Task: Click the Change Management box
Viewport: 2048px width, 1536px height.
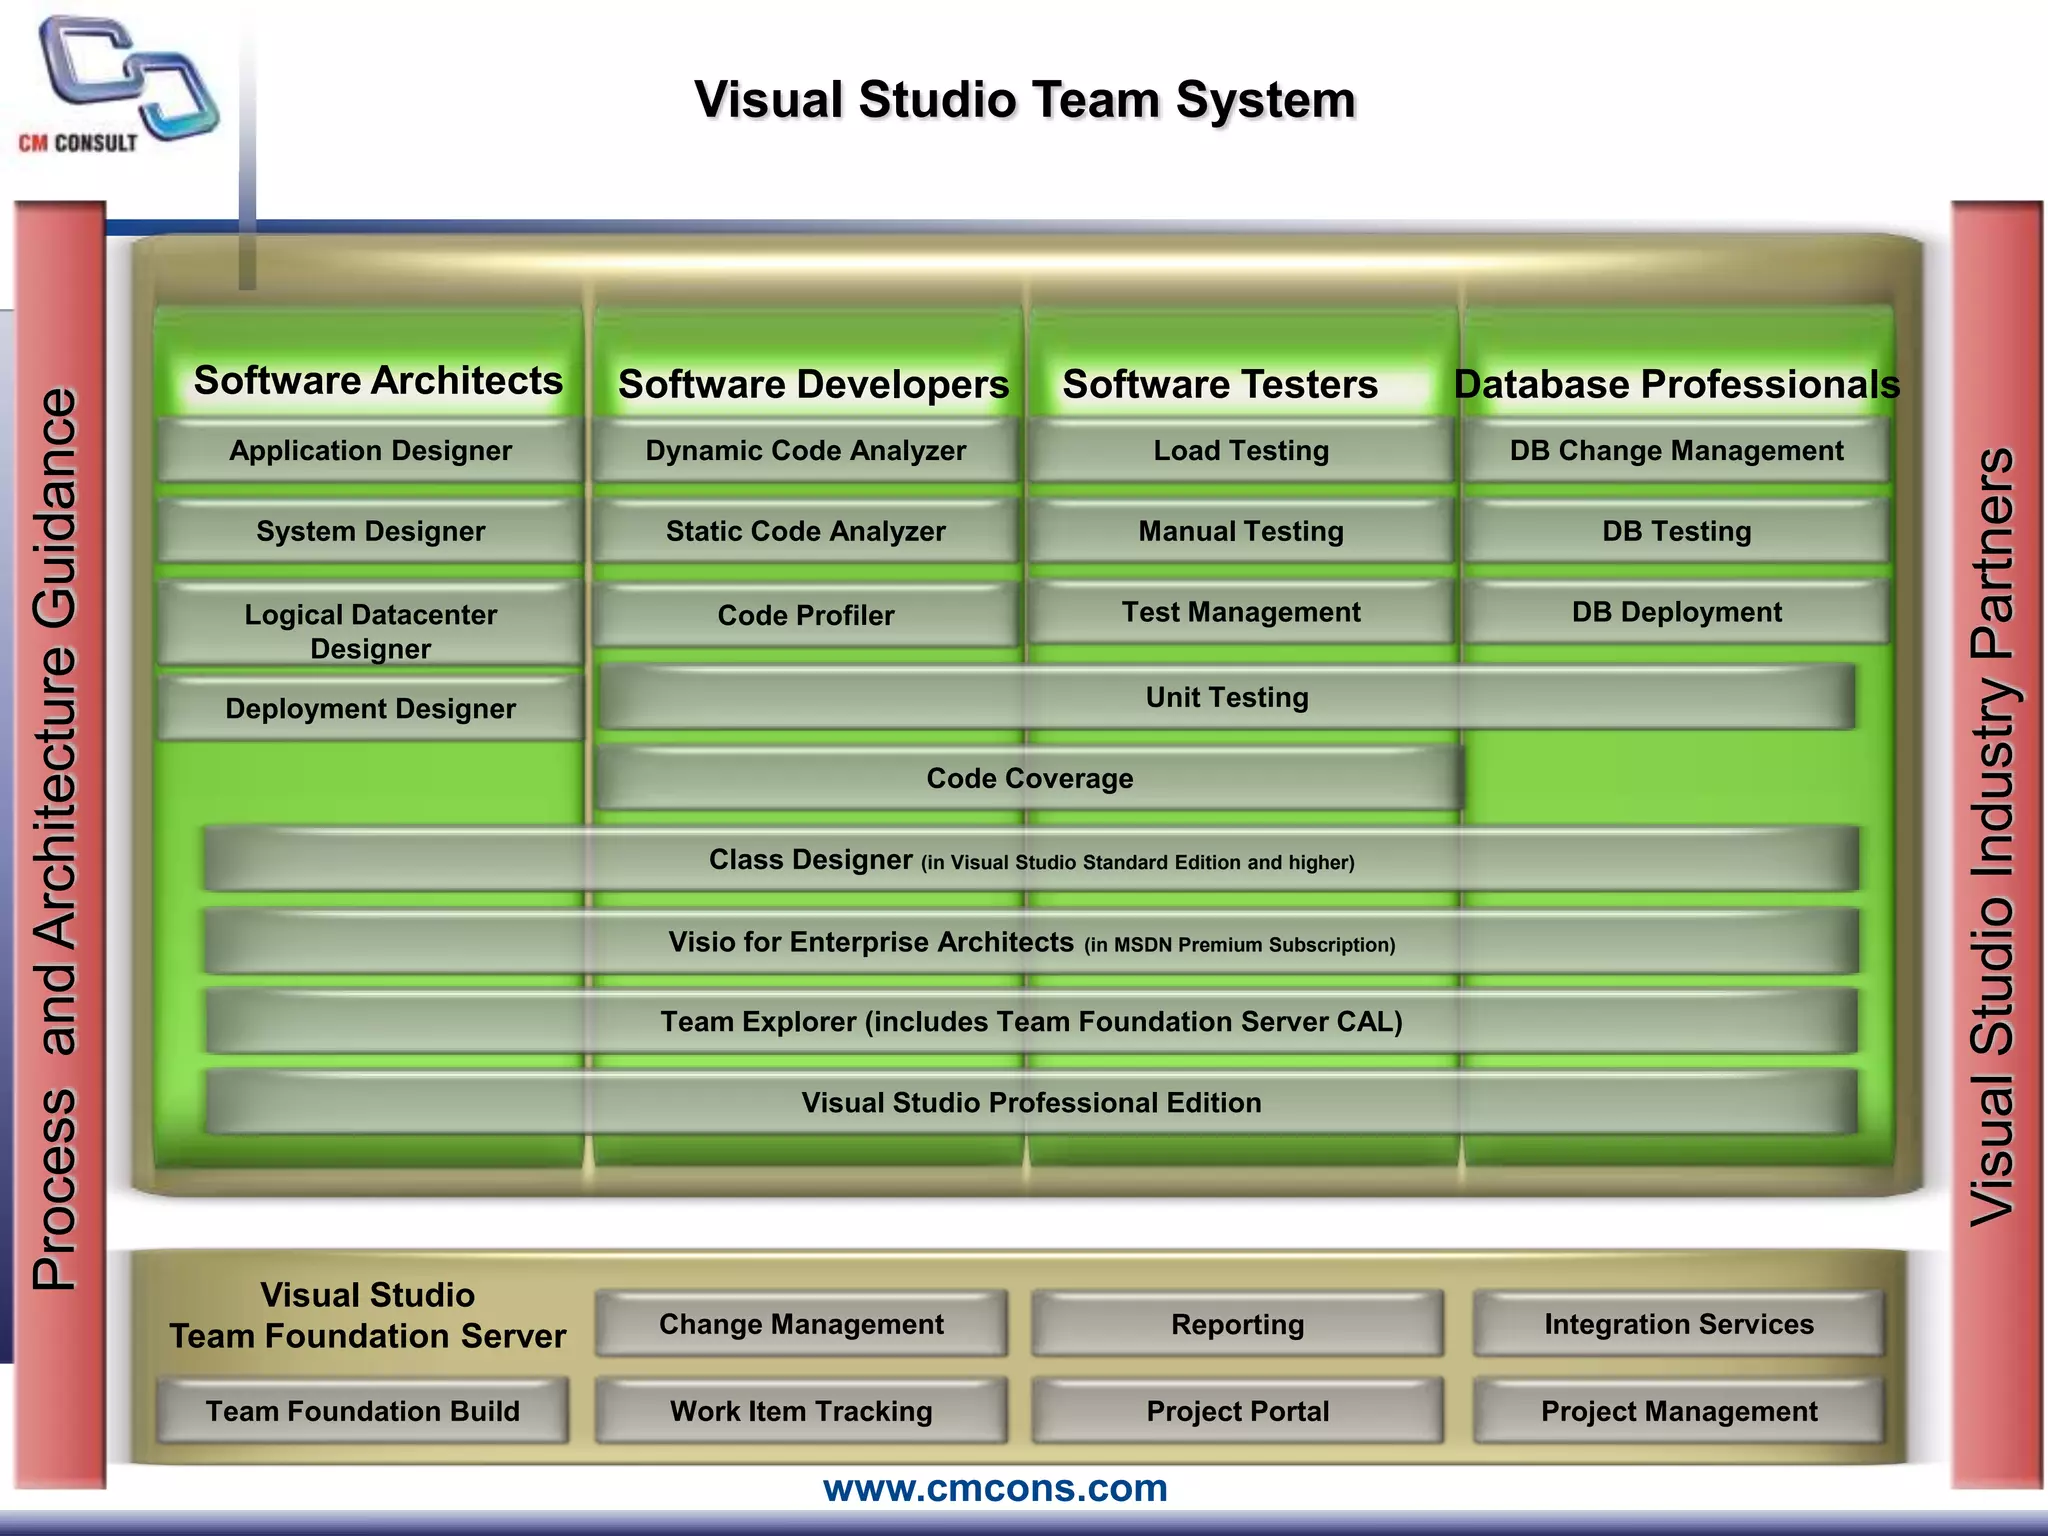Action: (x=801, y=1325)
